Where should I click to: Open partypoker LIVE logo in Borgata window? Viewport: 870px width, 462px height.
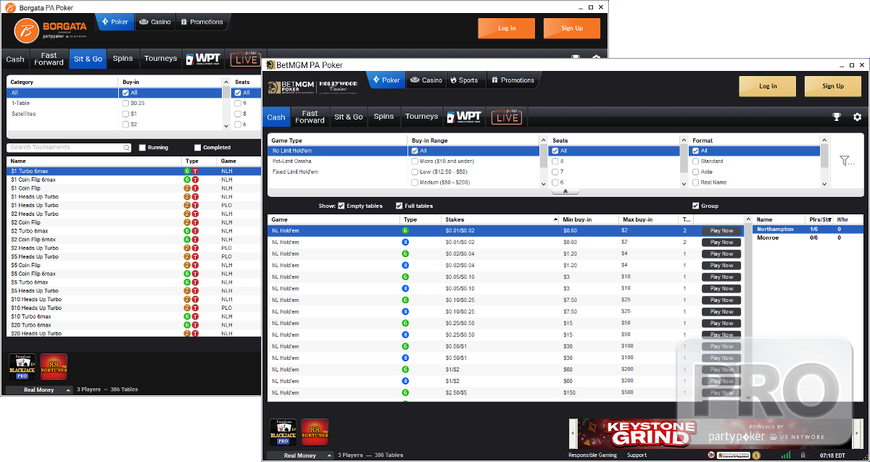(x=245, y=58)
